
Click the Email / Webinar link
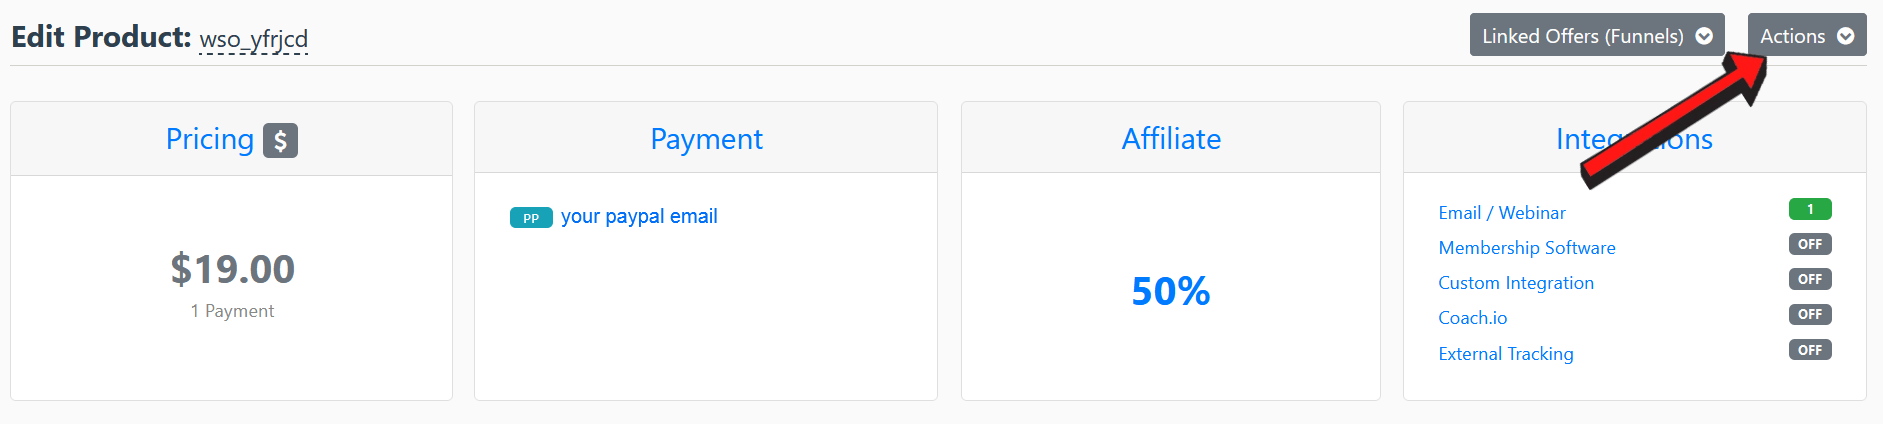[1502, 213]
